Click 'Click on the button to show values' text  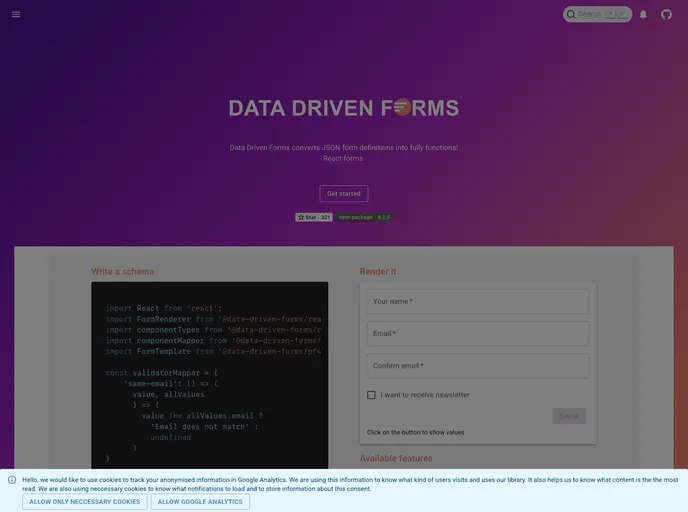(415, 432)
